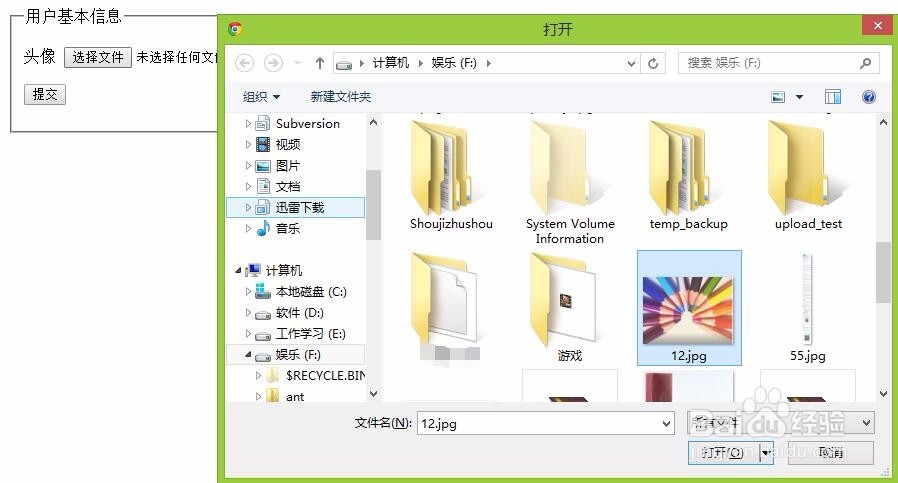Click the change view icon

coord(778,97)
